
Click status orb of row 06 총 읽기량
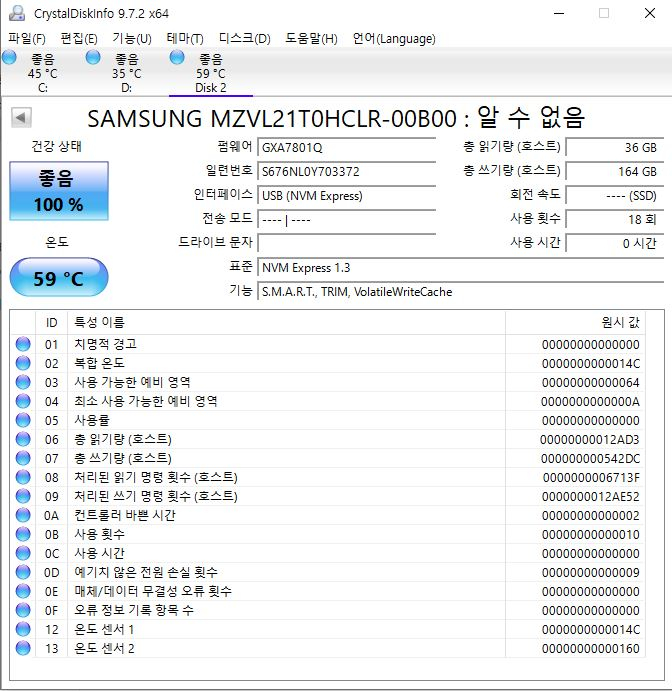(23, 439)
